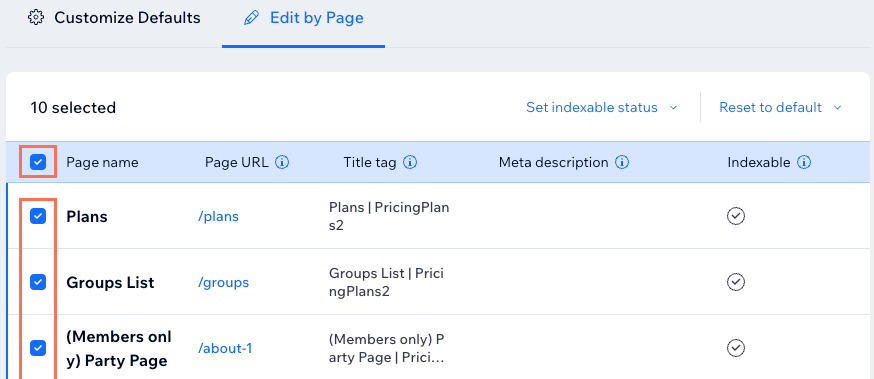Click the Indexable checkmark for Plans row
The height and width of the screenshot is (379, 874).
click(736, 216)
